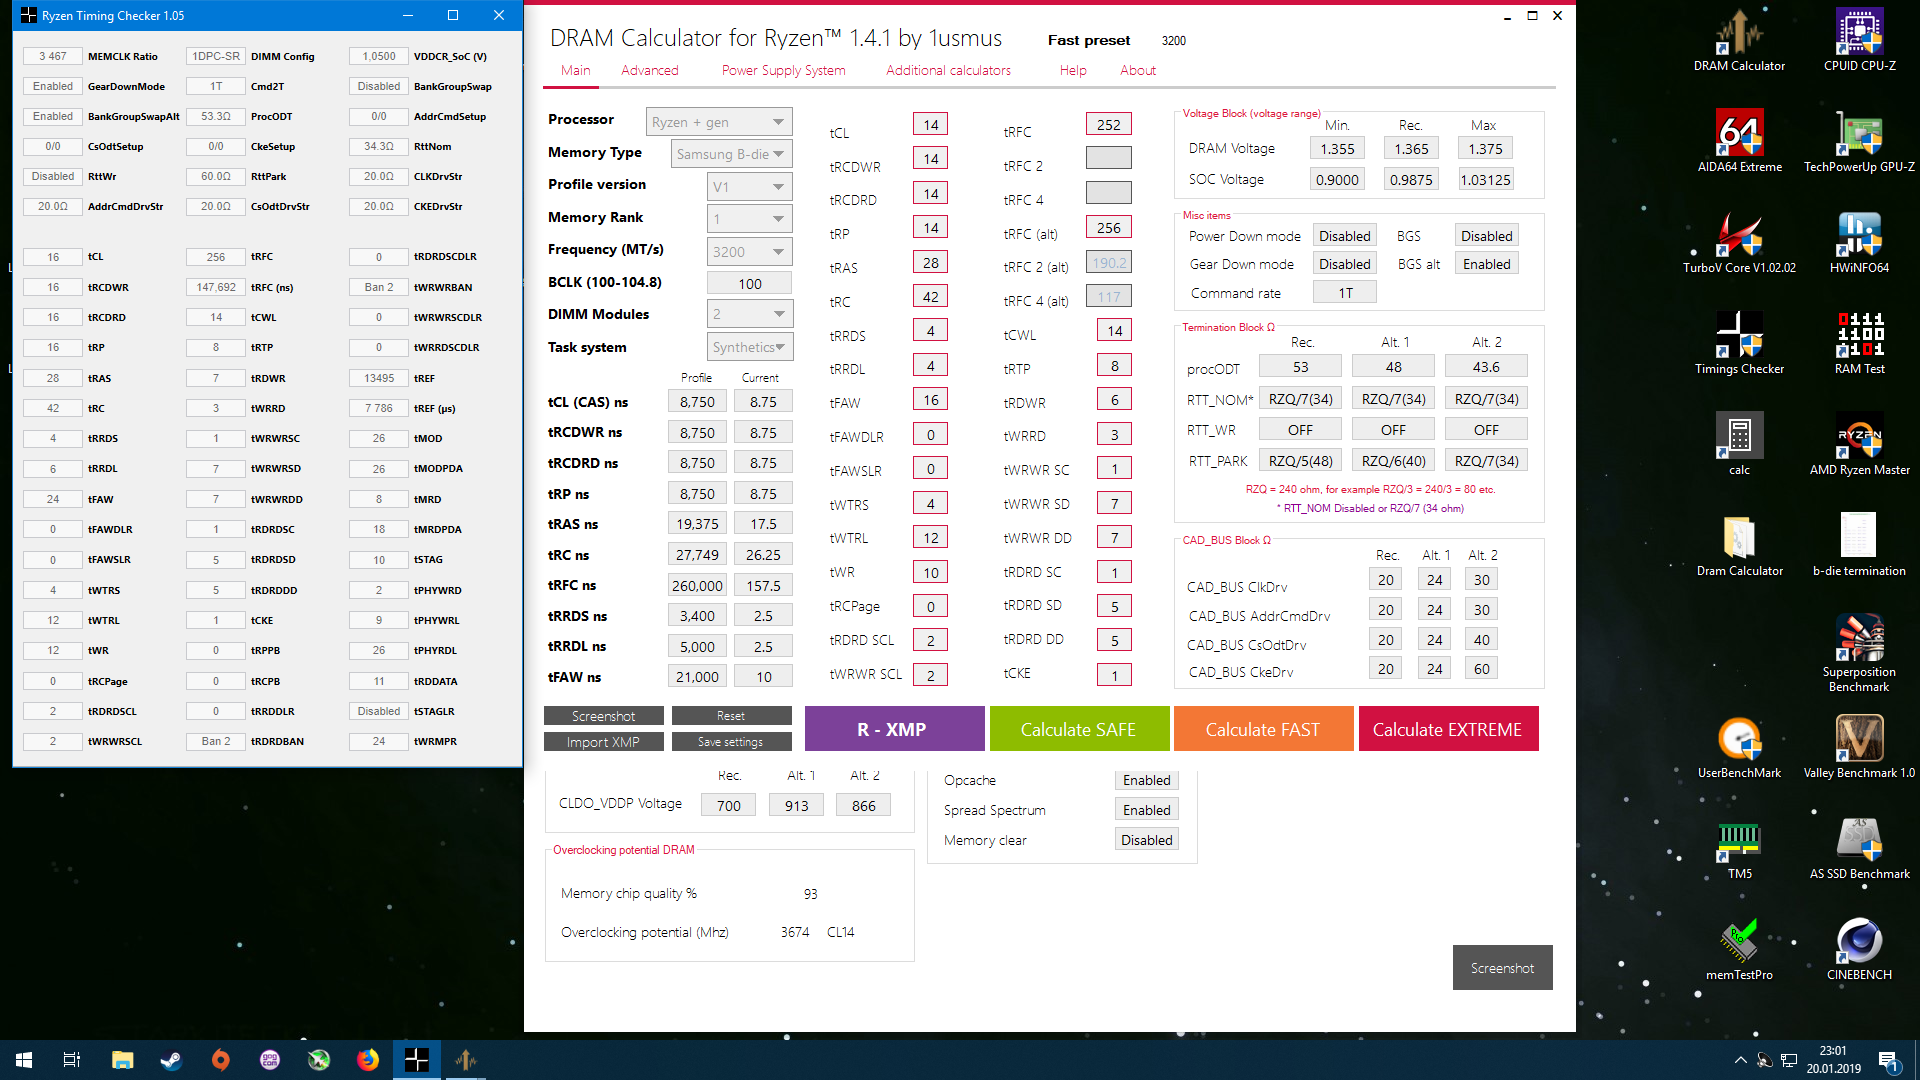1920x1080 pixels.
Task: Launch HWiNFO64 desktop icon
Action: [x=1859, y=242]
